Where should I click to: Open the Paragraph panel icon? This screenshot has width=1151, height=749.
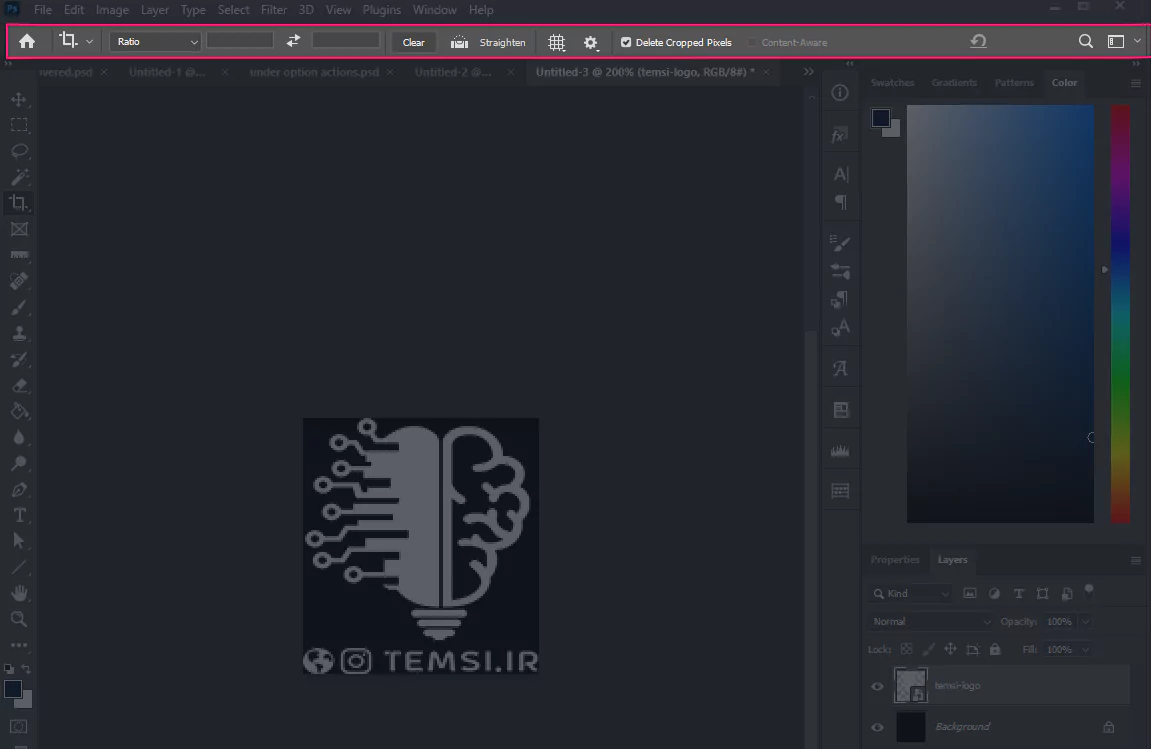pos(840,202)
